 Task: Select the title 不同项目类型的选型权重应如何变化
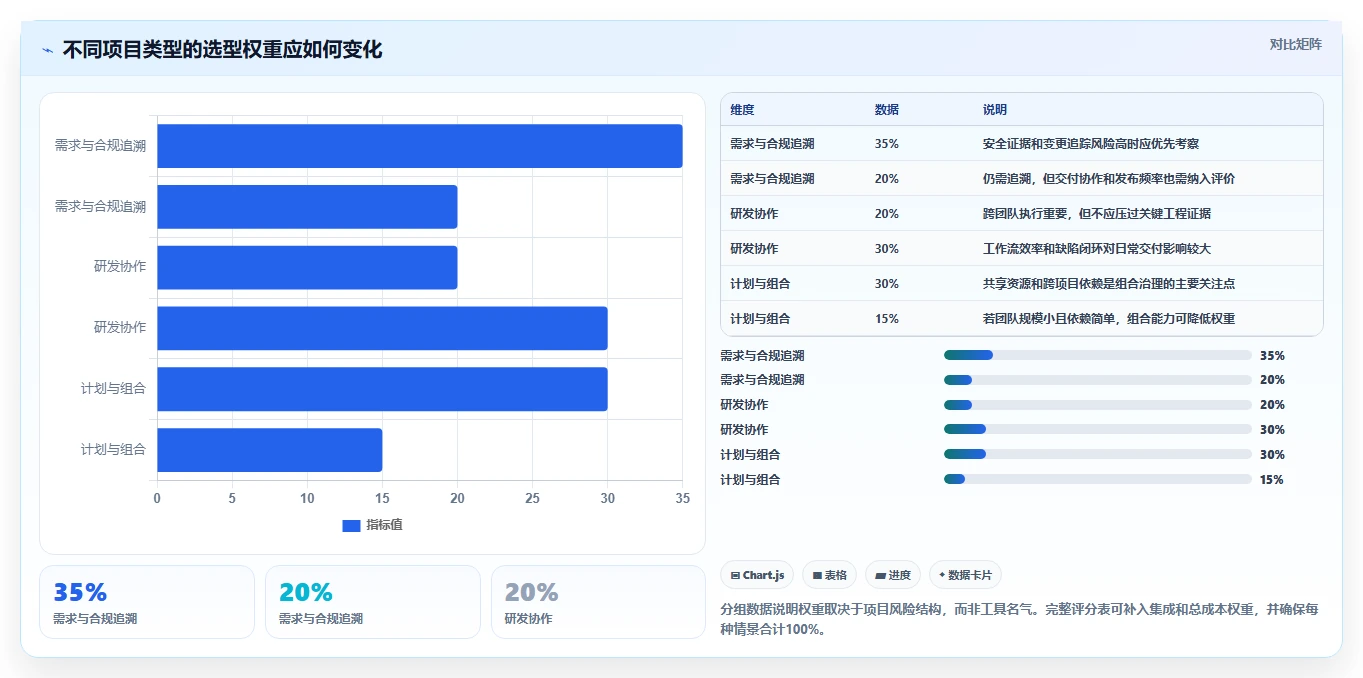point(222,50)
